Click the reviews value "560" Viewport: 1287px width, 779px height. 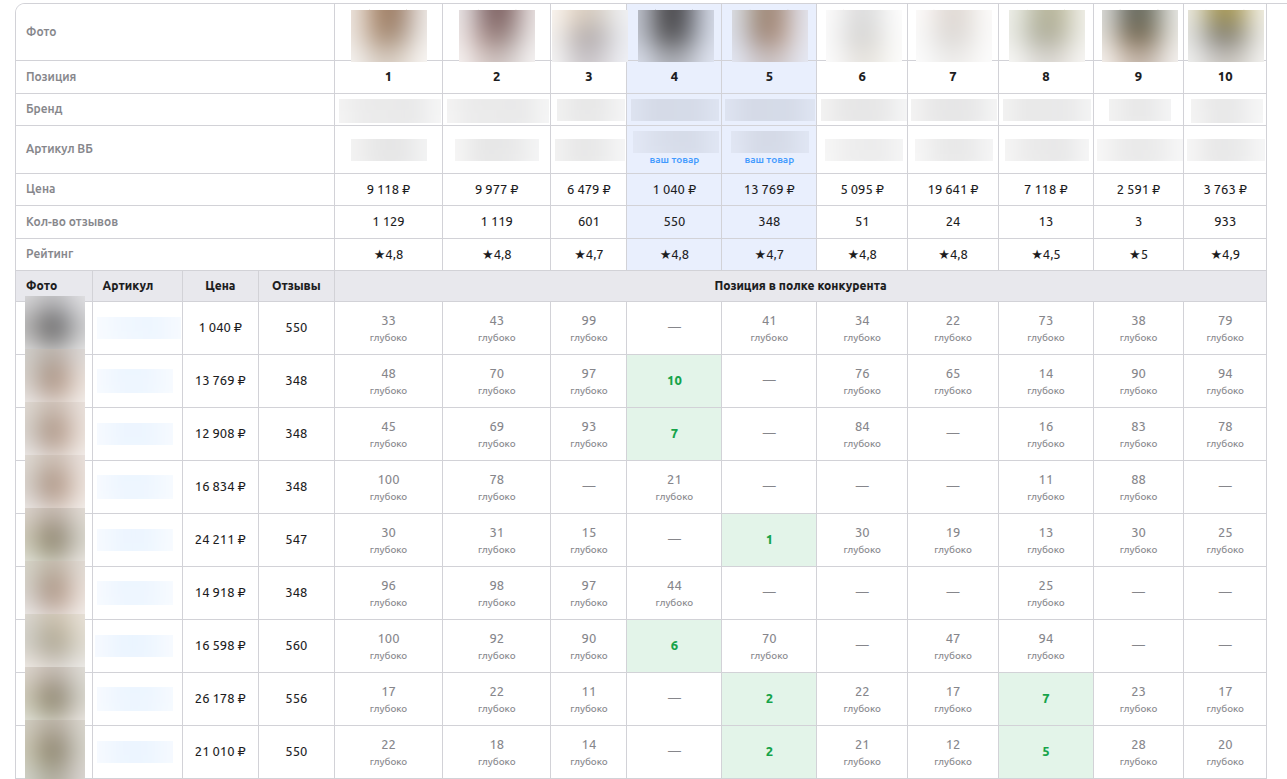296,646
